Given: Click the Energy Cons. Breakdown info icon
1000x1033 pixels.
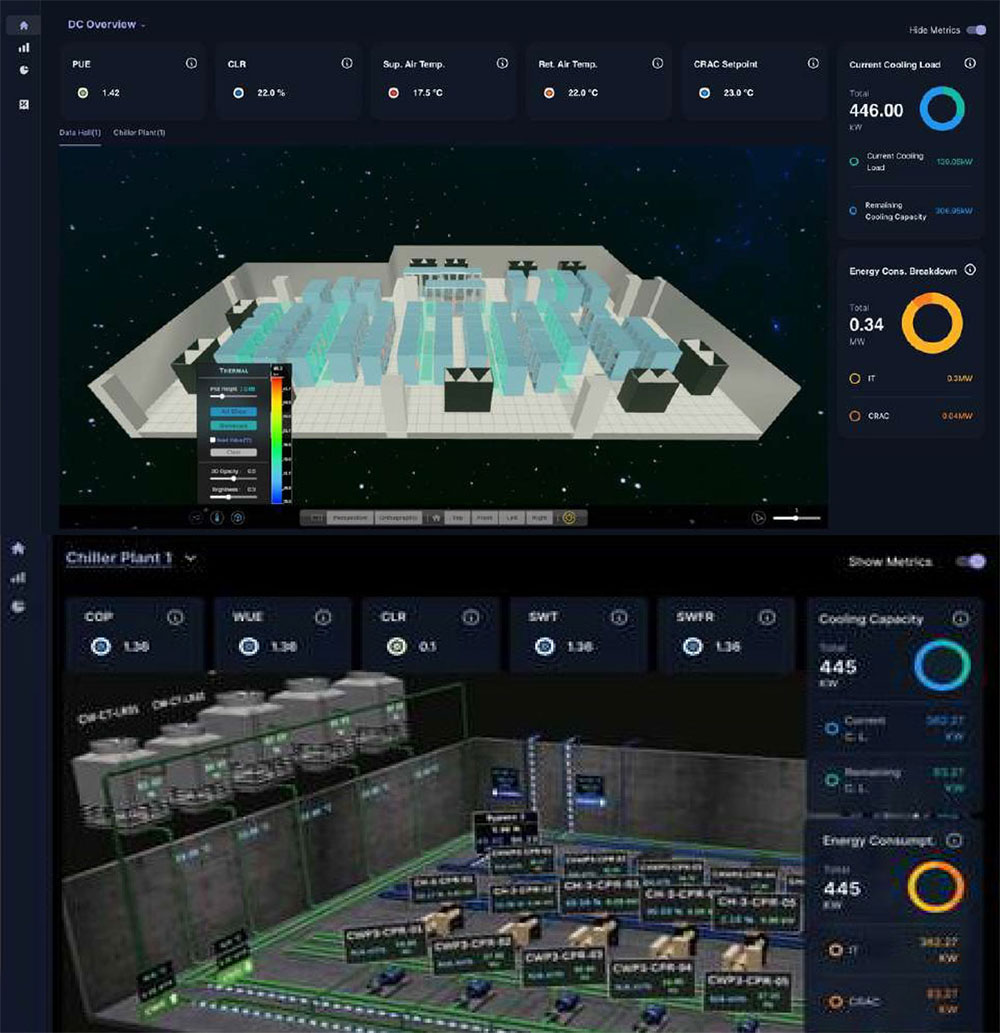Looking at the screenshot, I should click(x=969, y=270).
